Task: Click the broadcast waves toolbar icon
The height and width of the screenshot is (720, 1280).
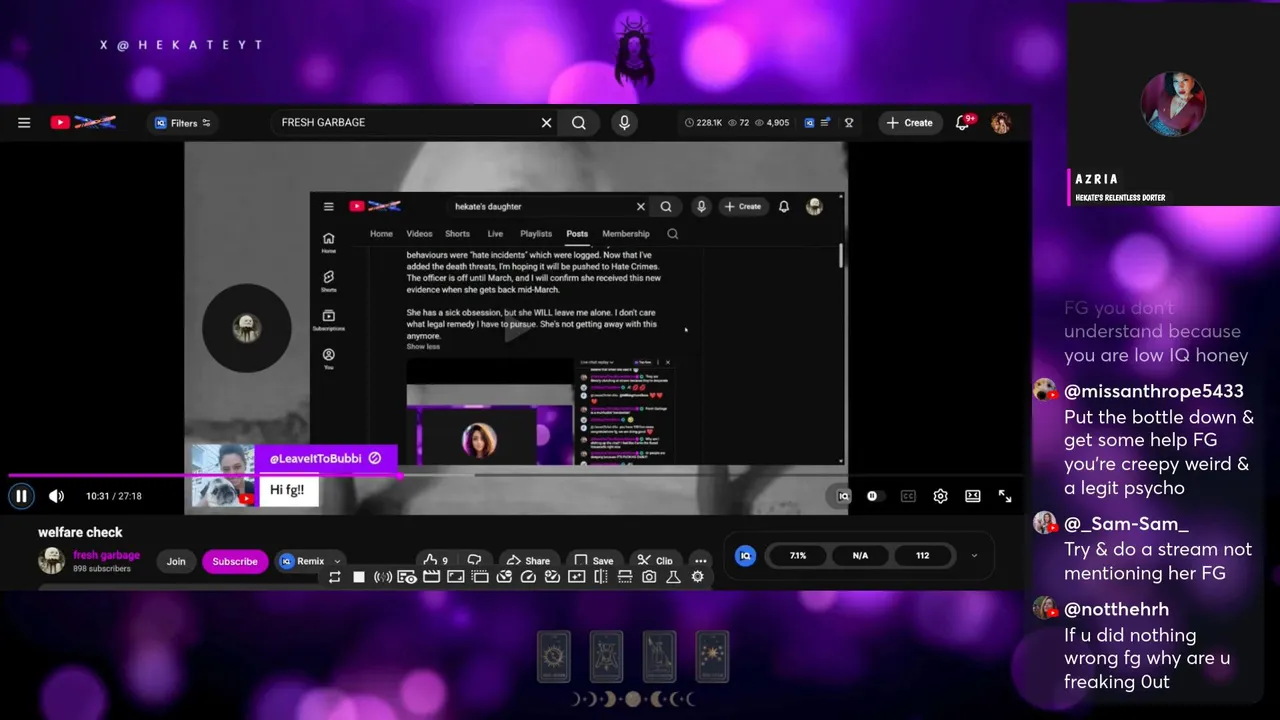Action: click(383, 577)
